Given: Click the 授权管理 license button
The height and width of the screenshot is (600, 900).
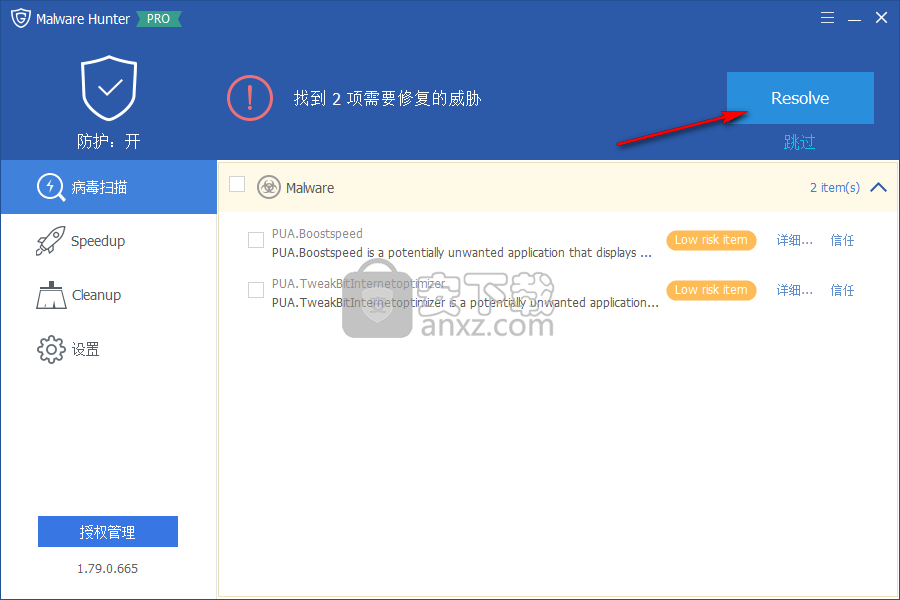Looking at the screenshot, I should point(108,532).
